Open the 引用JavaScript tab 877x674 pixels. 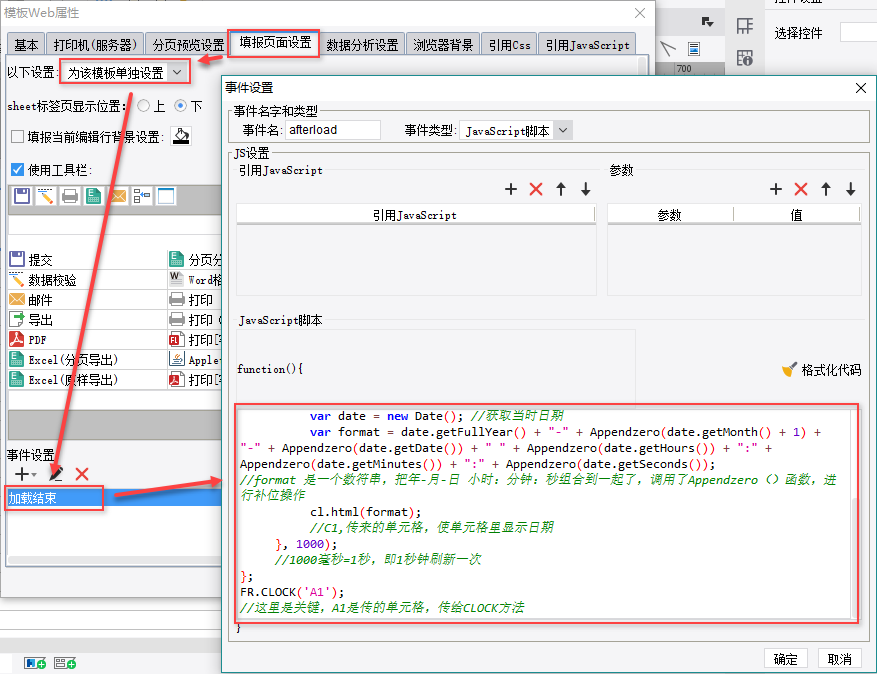587,45
